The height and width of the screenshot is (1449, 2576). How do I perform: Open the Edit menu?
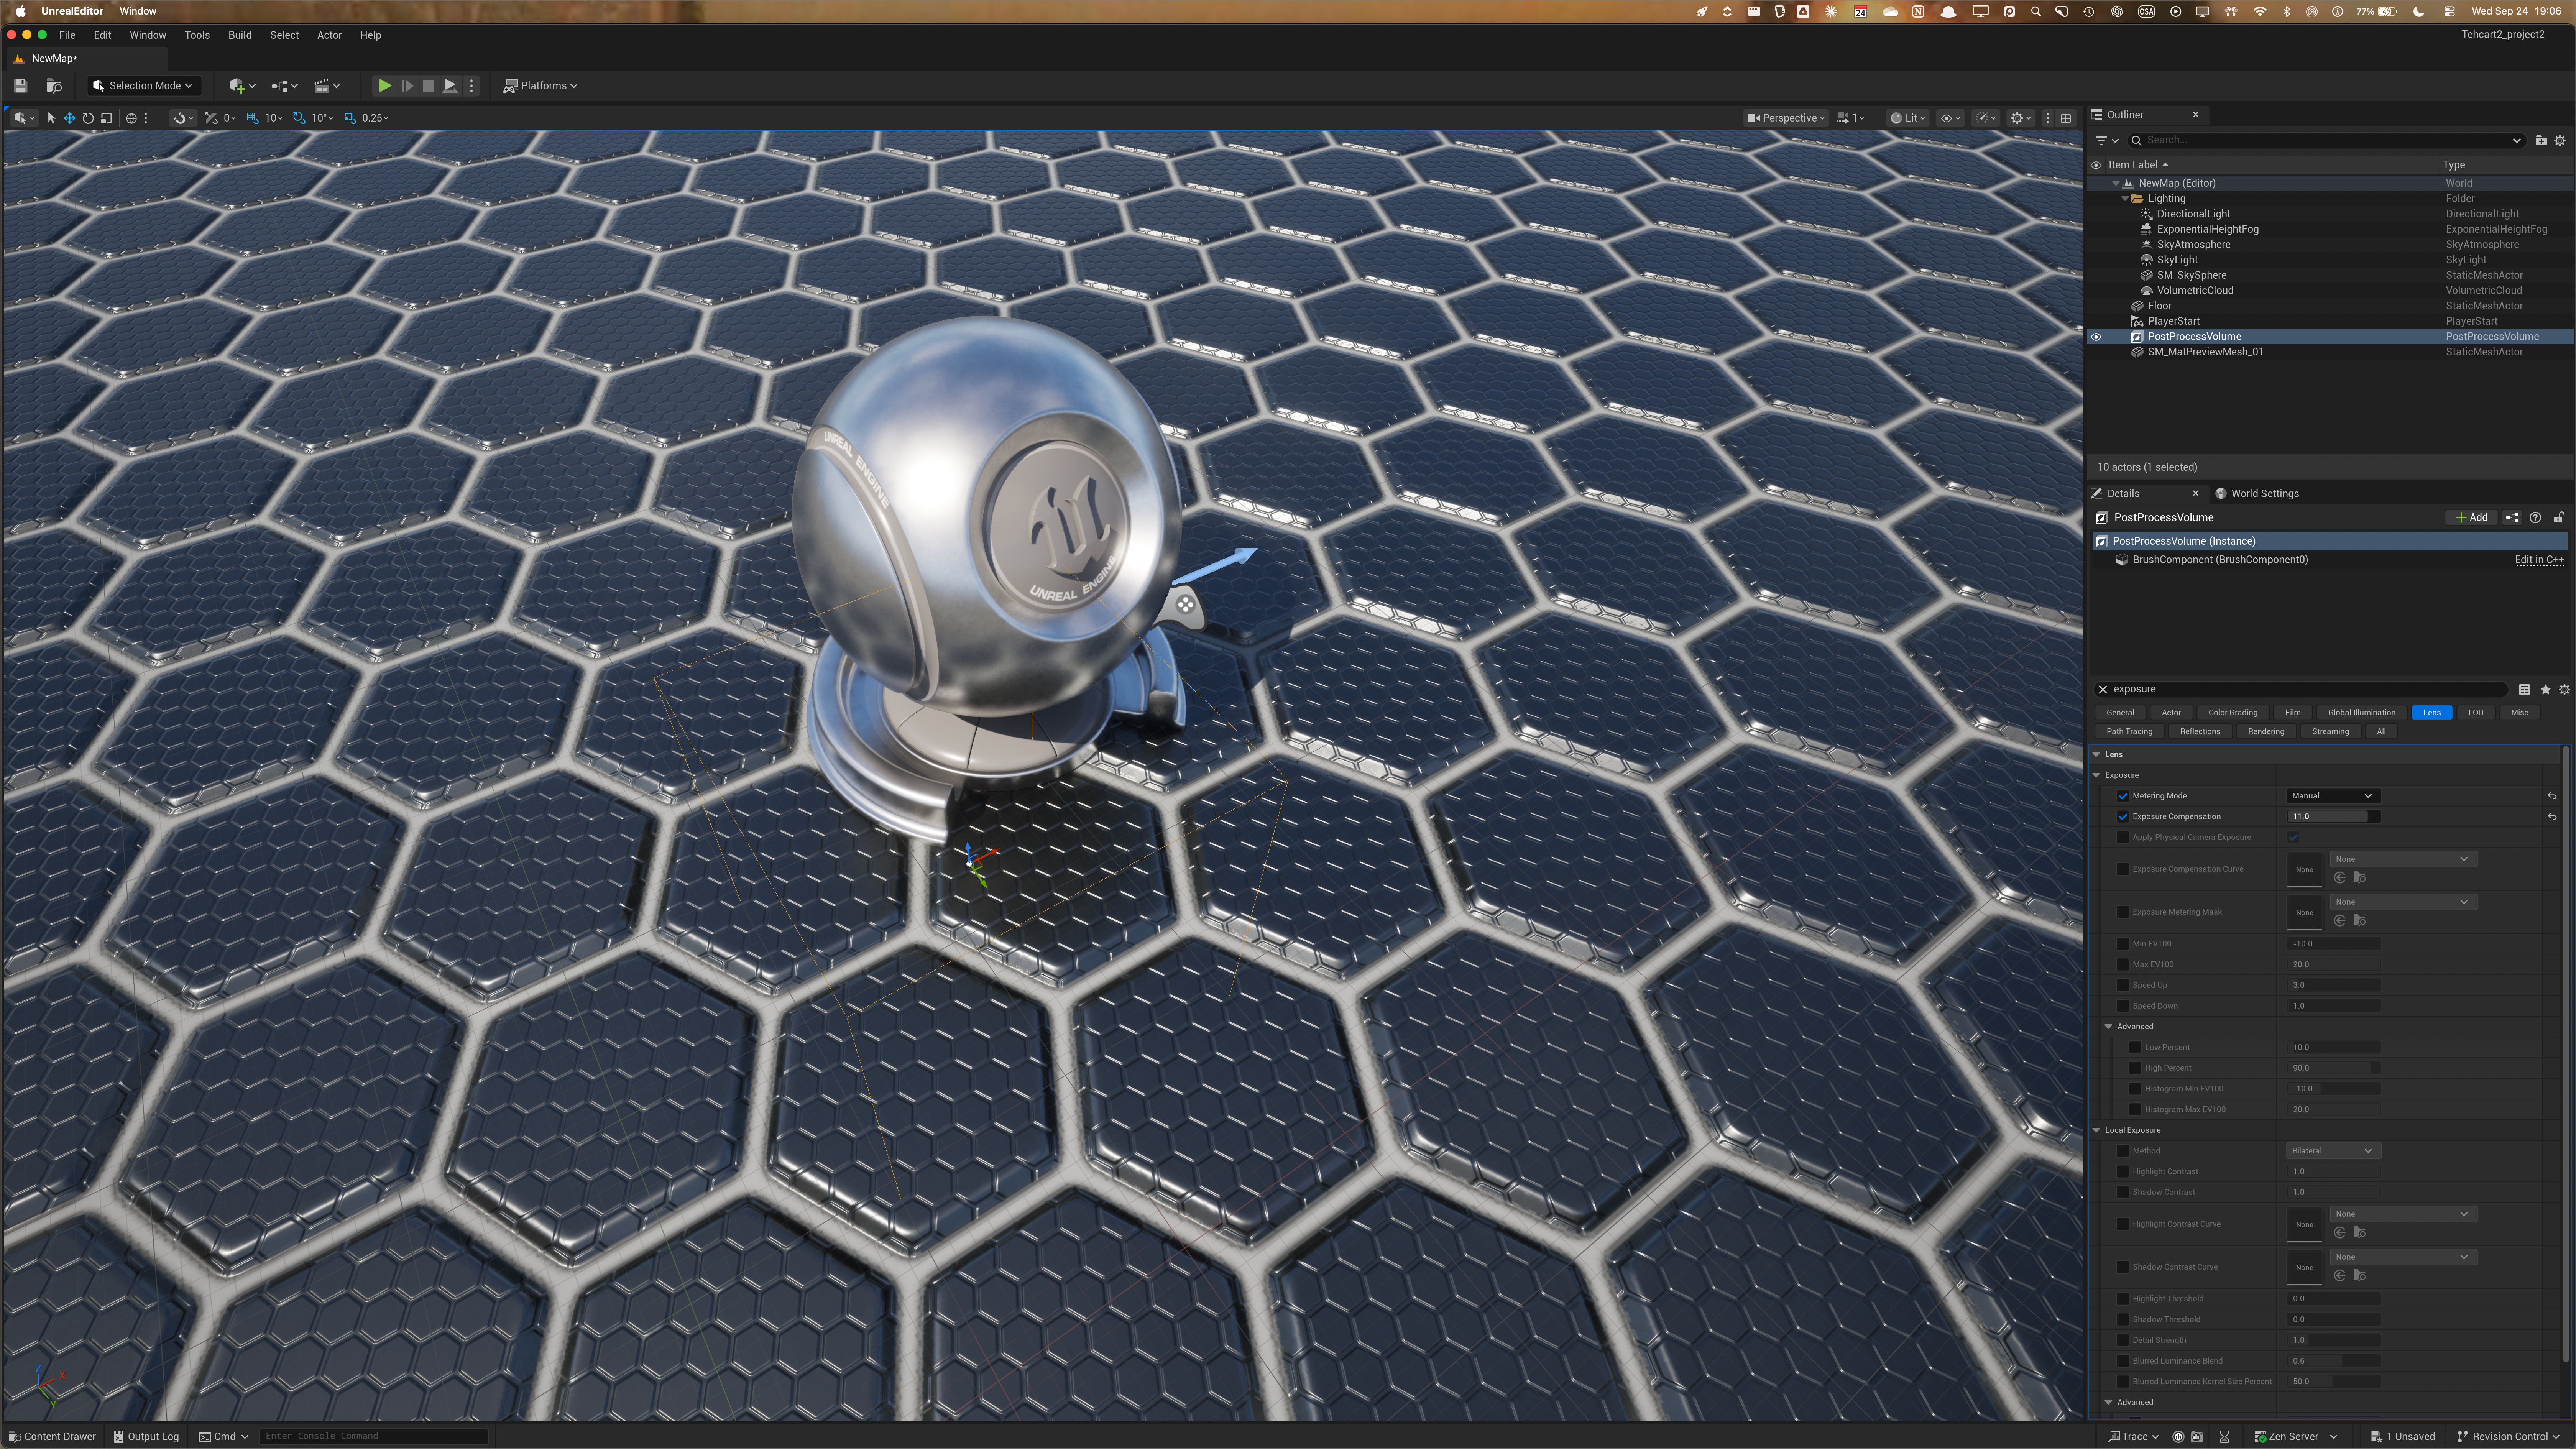102,35
